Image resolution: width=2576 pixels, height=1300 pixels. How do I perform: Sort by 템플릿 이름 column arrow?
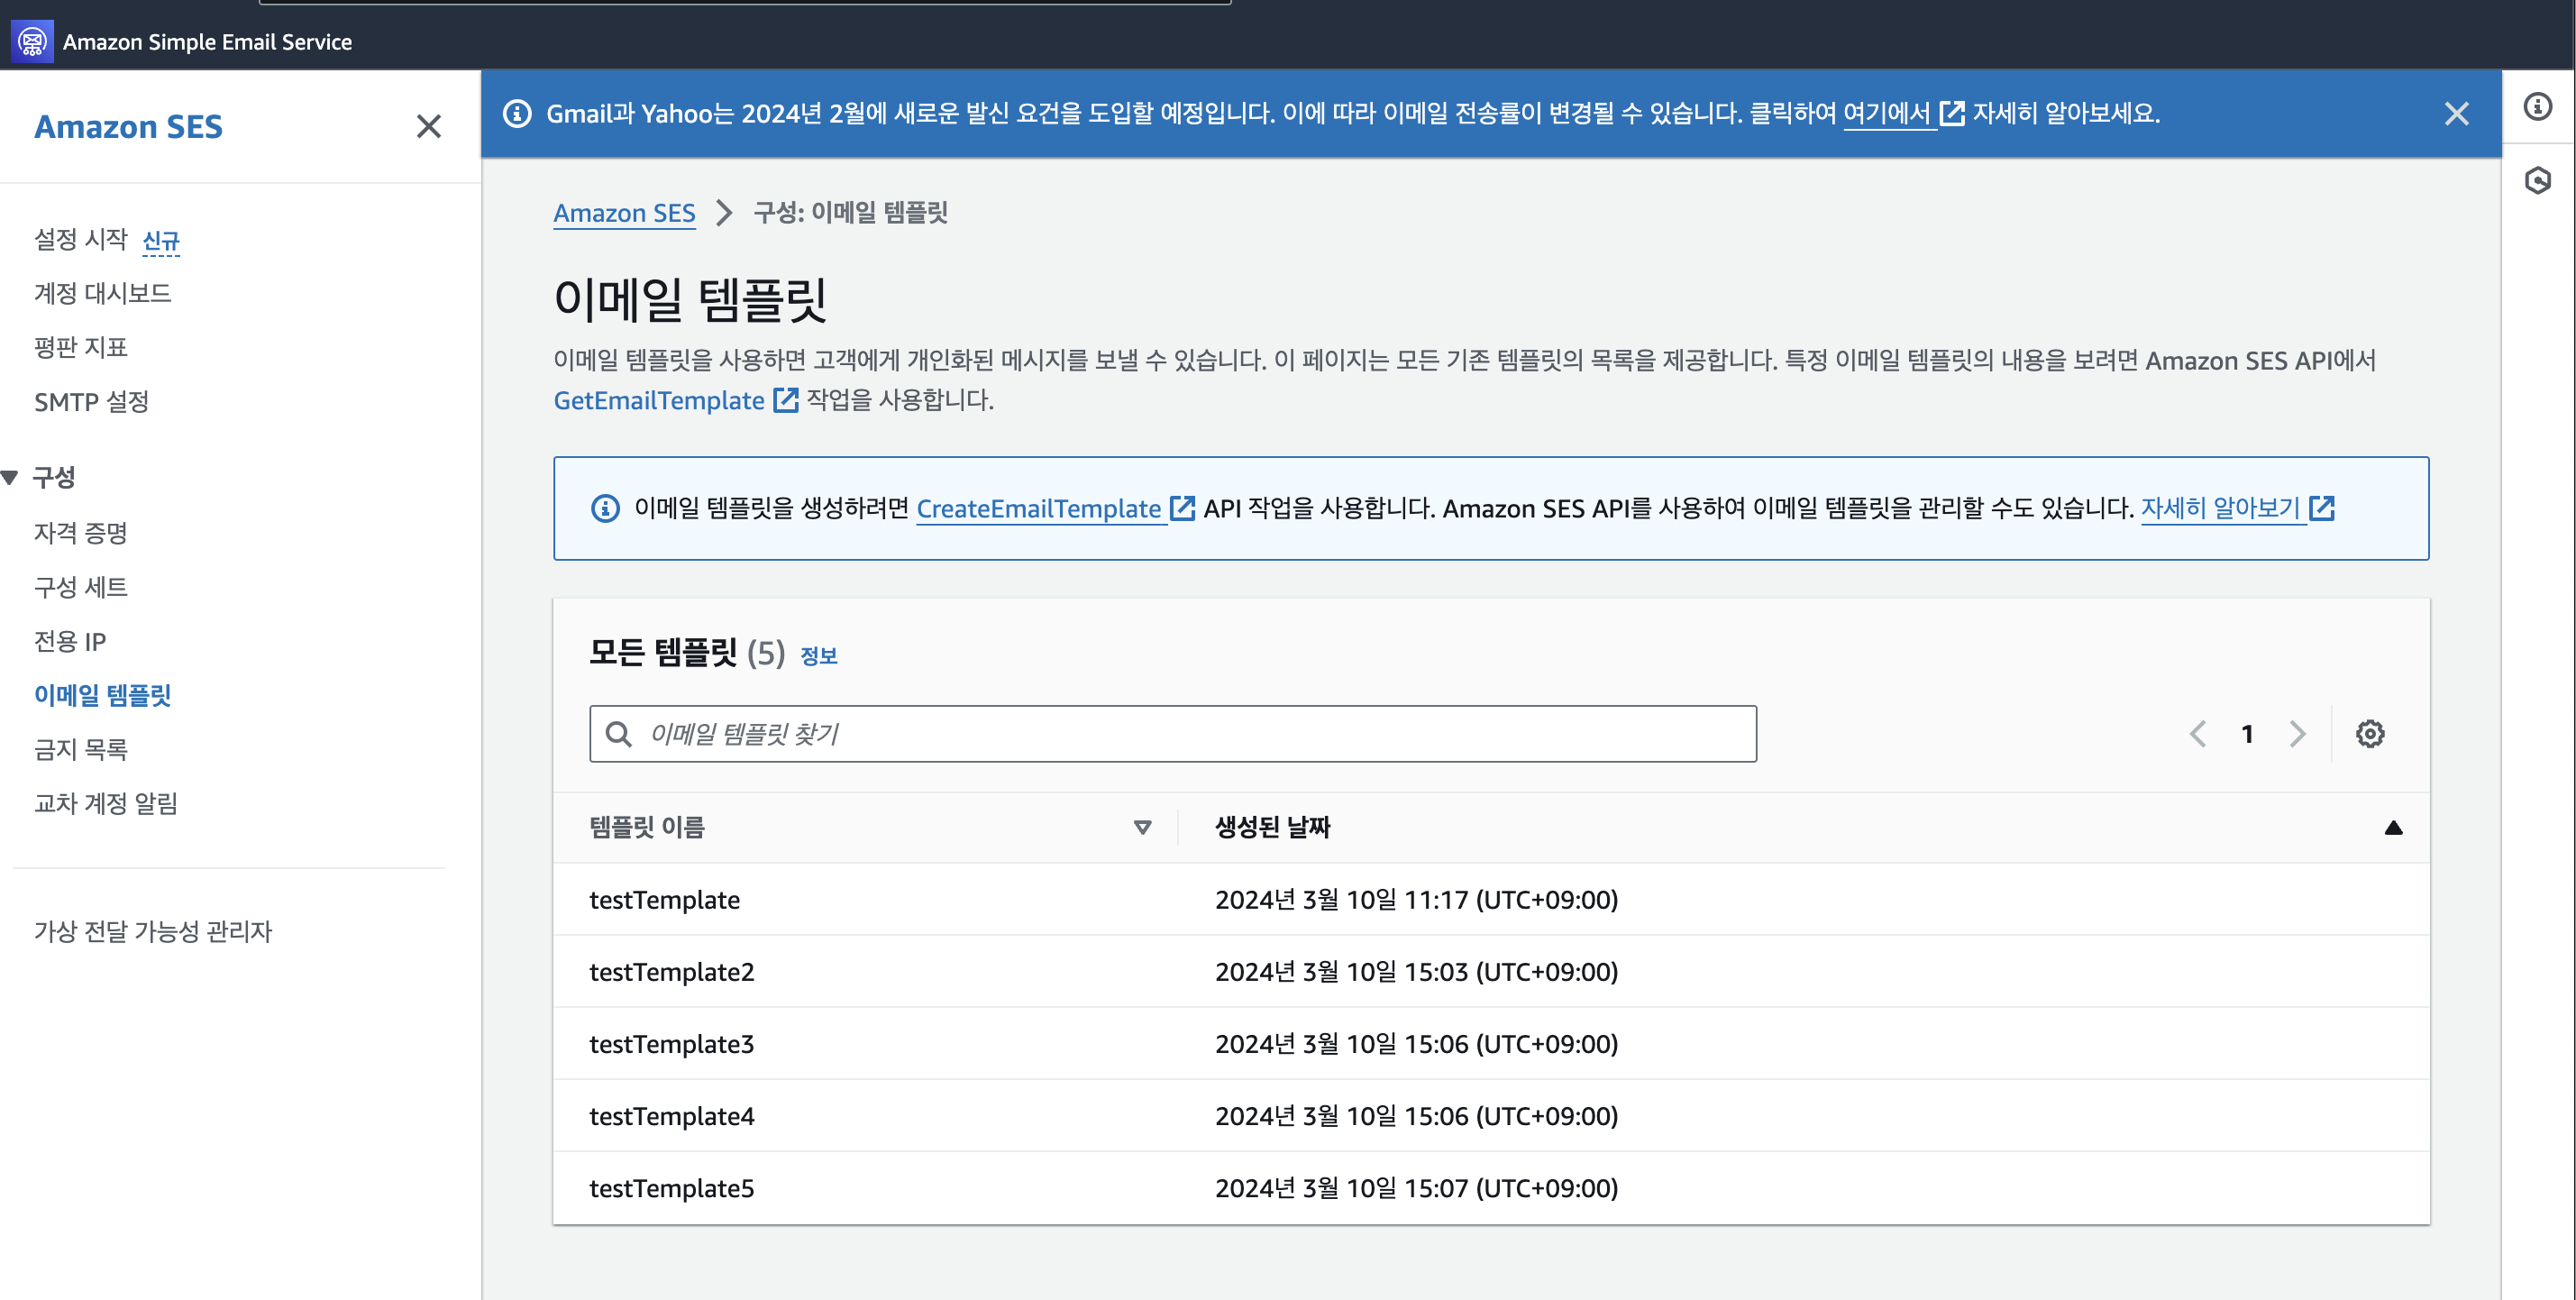pyautogui.click(x=1142, y=827)
